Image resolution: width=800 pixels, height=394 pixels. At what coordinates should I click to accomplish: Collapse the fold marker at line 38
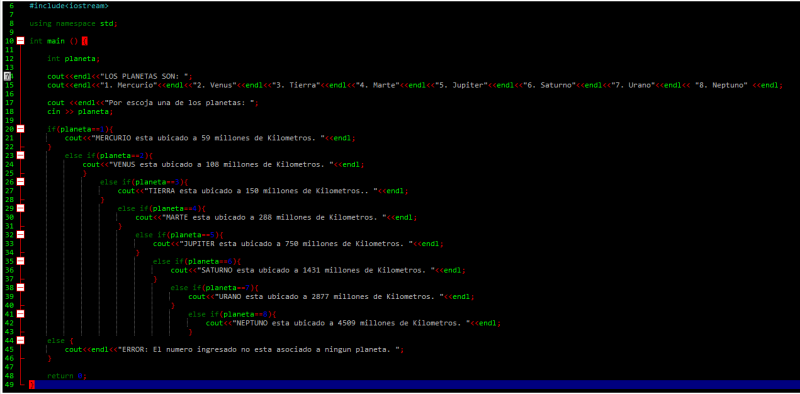tap(20, 288)
